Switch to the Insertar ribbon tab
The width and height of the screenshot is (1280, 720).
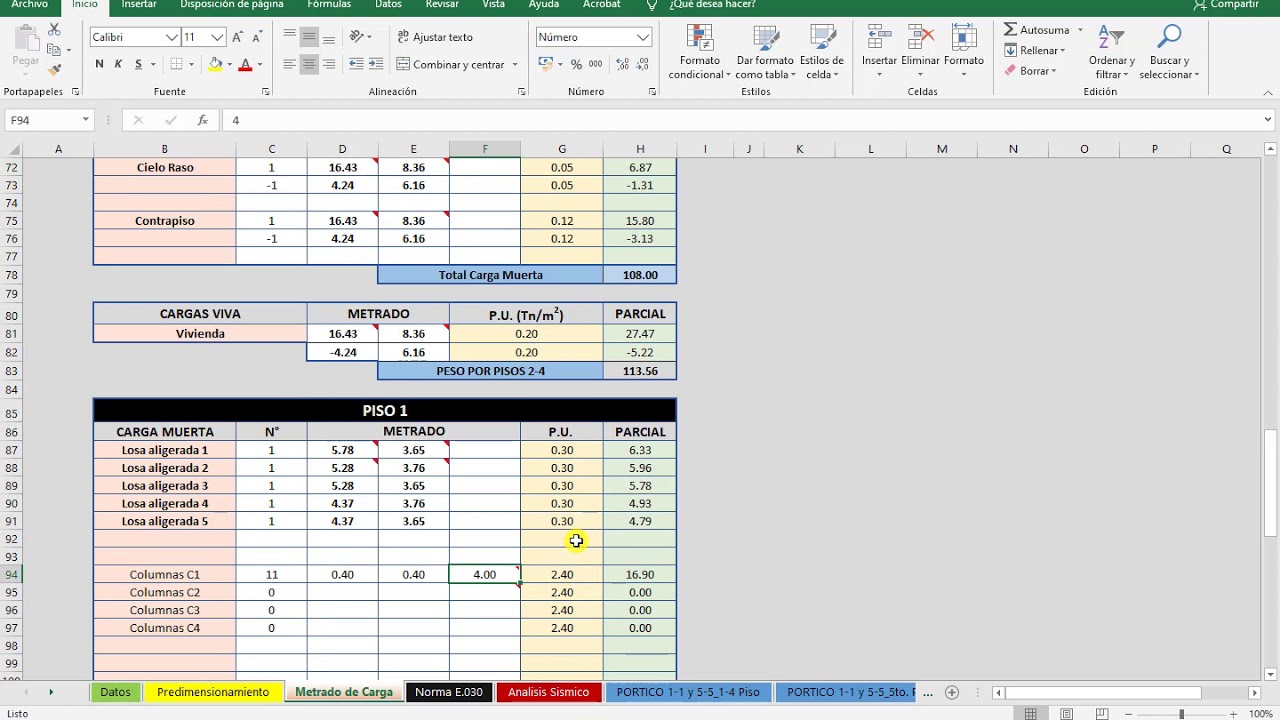pos(139,5)
